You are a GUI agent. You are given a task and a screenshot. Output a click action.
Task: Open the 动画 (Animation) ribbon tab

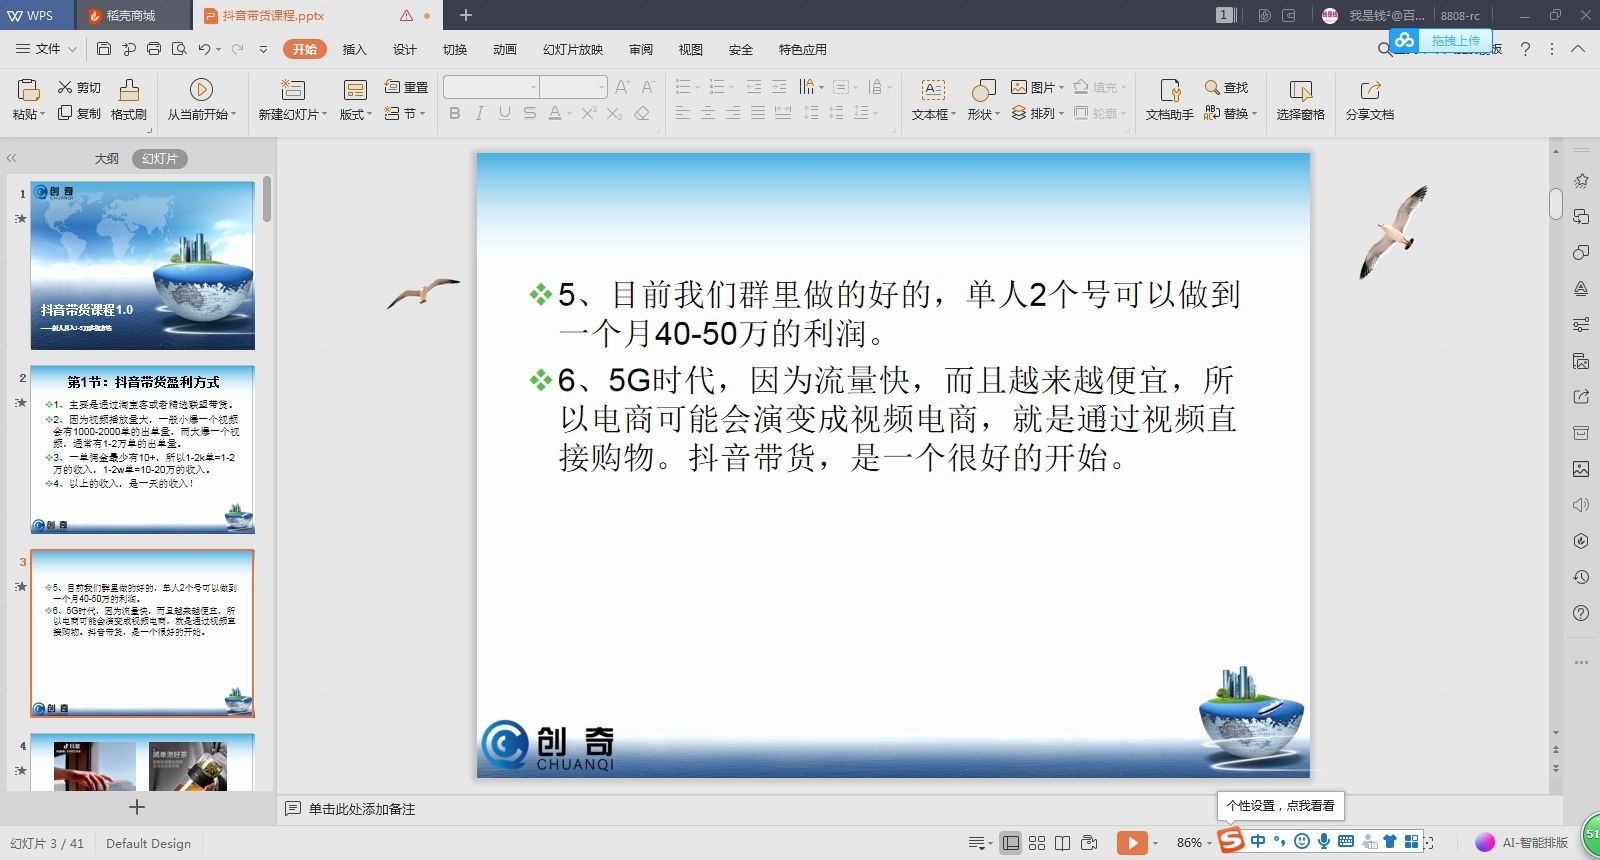coord(505,49)
